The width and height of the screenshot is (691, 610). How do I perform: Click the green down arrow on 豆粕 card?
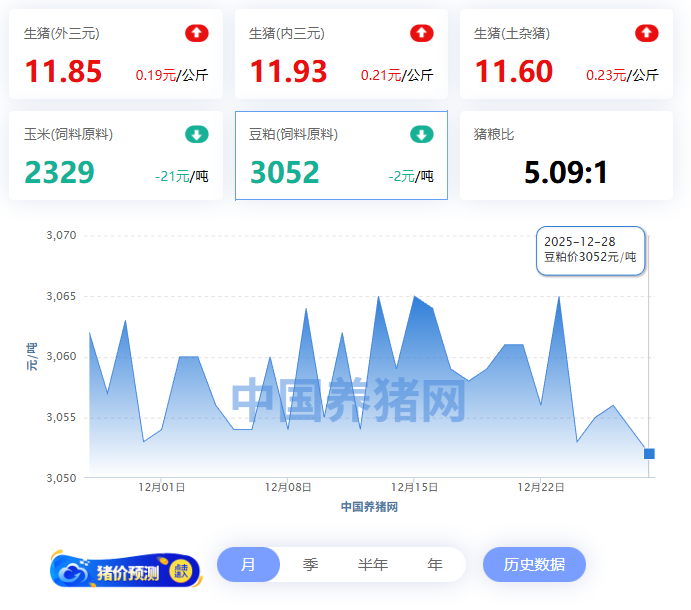click(422, 134)
